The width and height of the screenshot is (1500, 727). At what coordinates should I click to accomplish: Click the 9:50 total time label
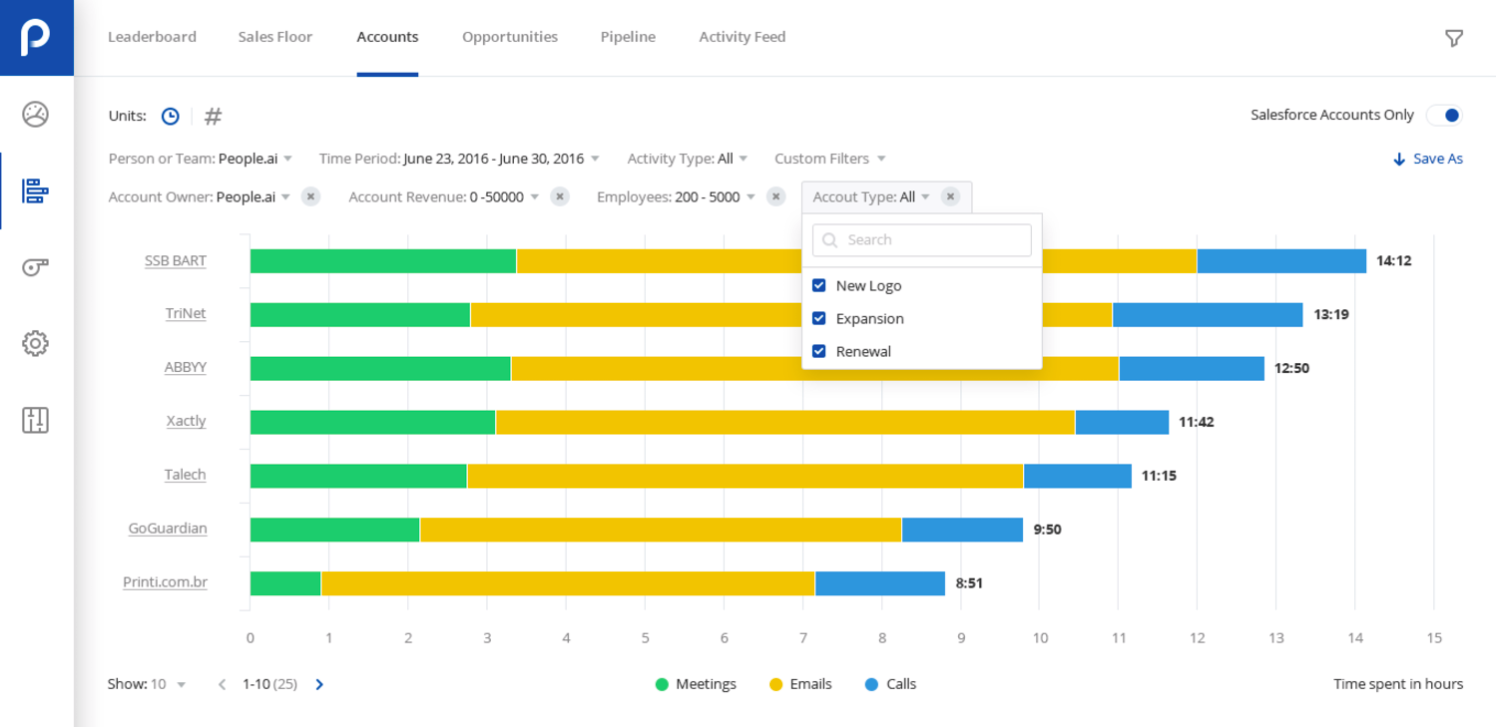[1047, 530]
